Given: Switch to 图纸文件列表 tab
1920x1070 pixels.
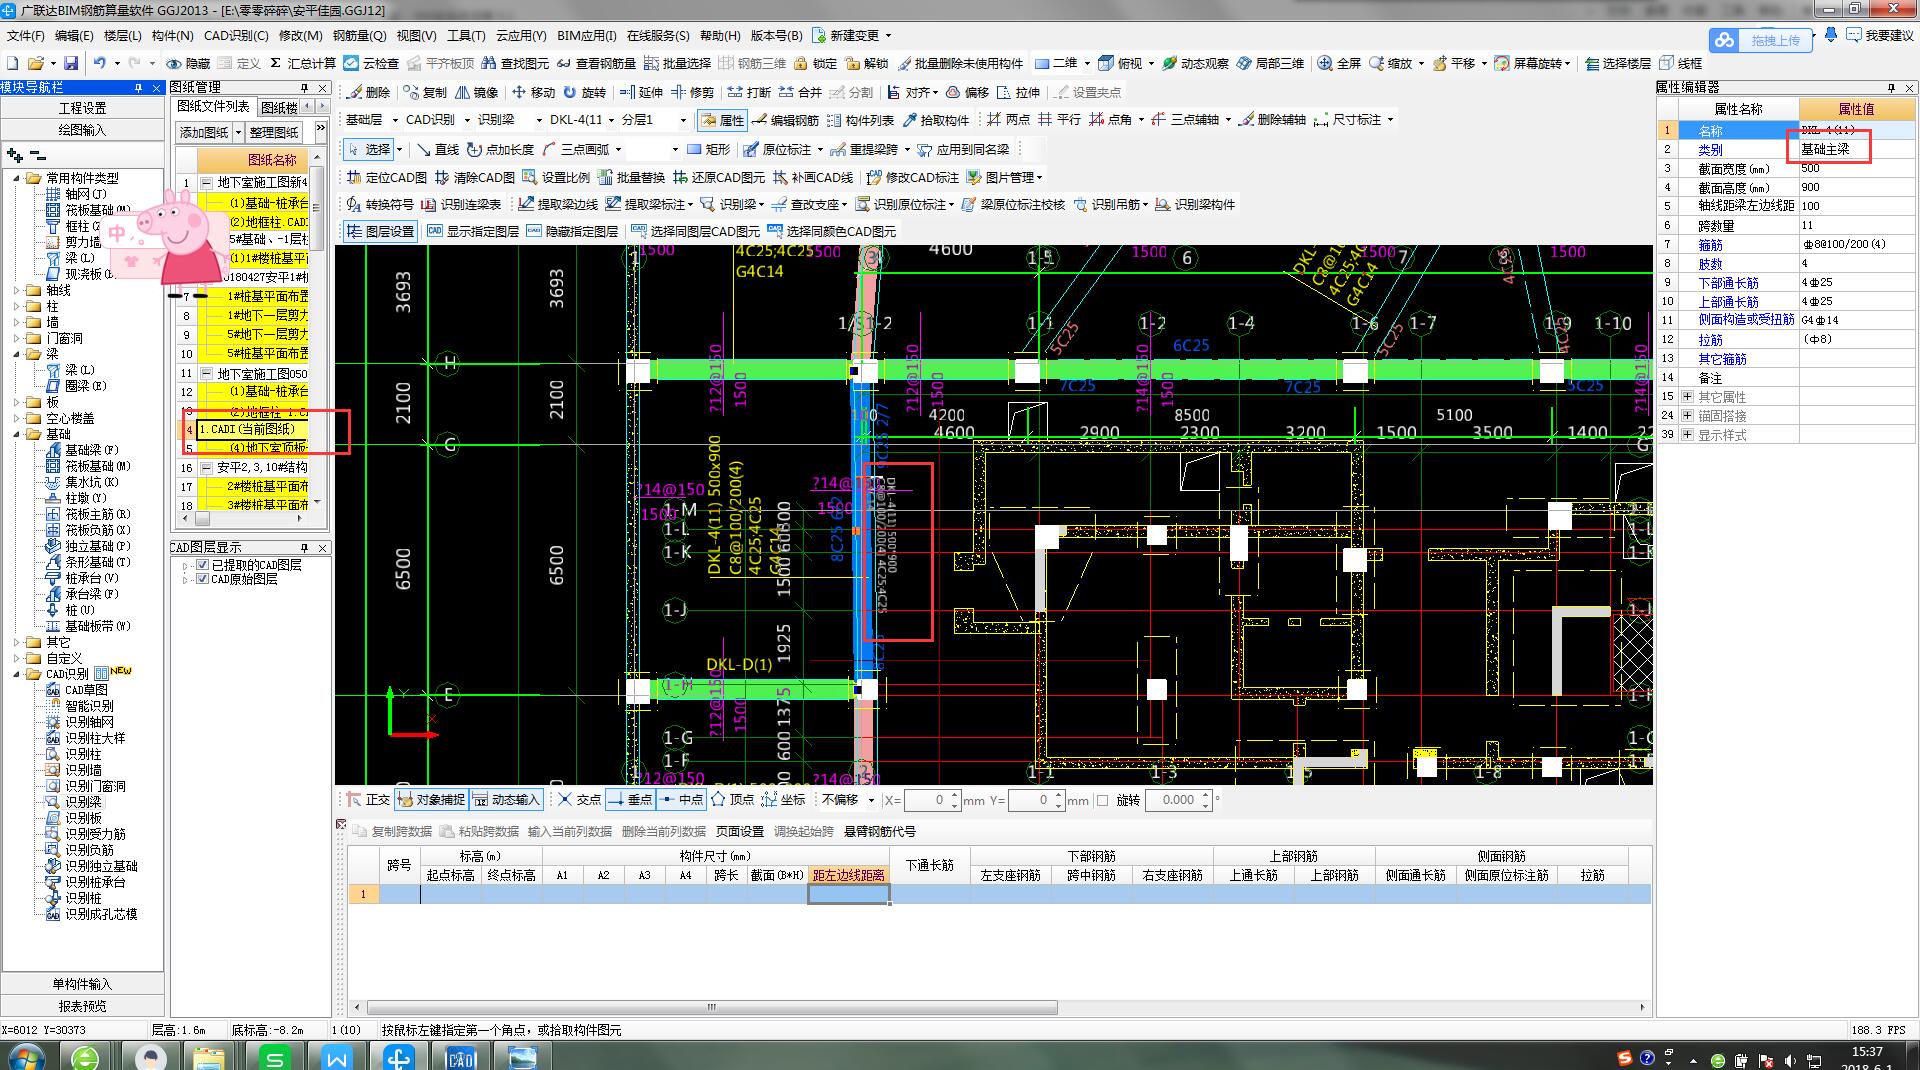Looking at the screenshot, I should (x=213, y=107).
